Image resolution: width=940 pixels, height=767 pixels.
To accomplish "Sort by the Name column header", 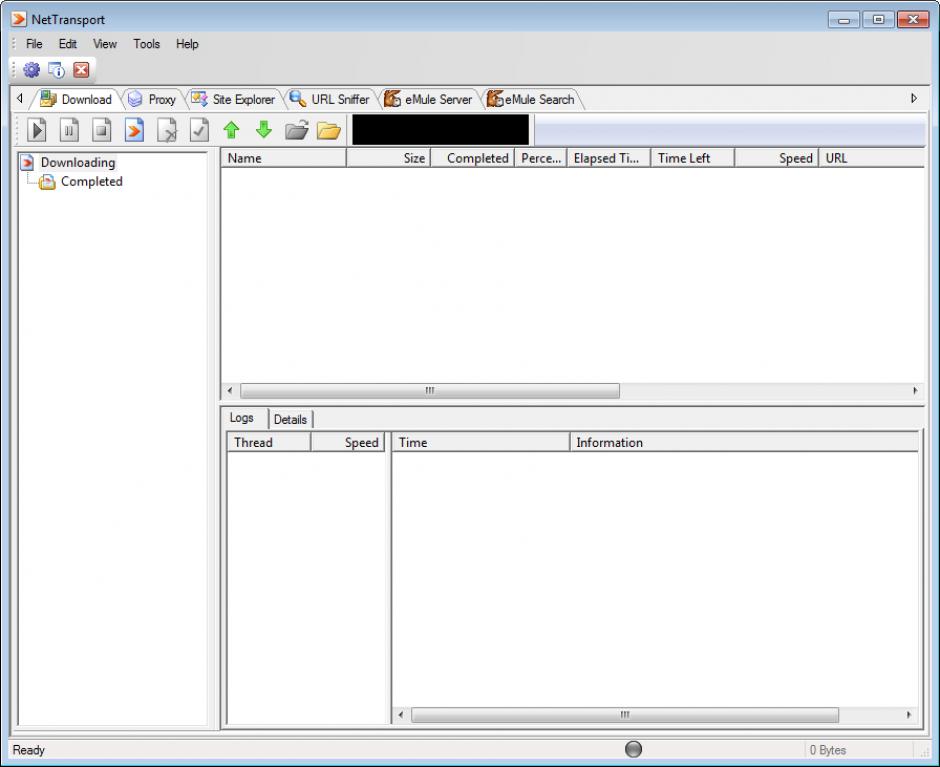I will 284,158.
